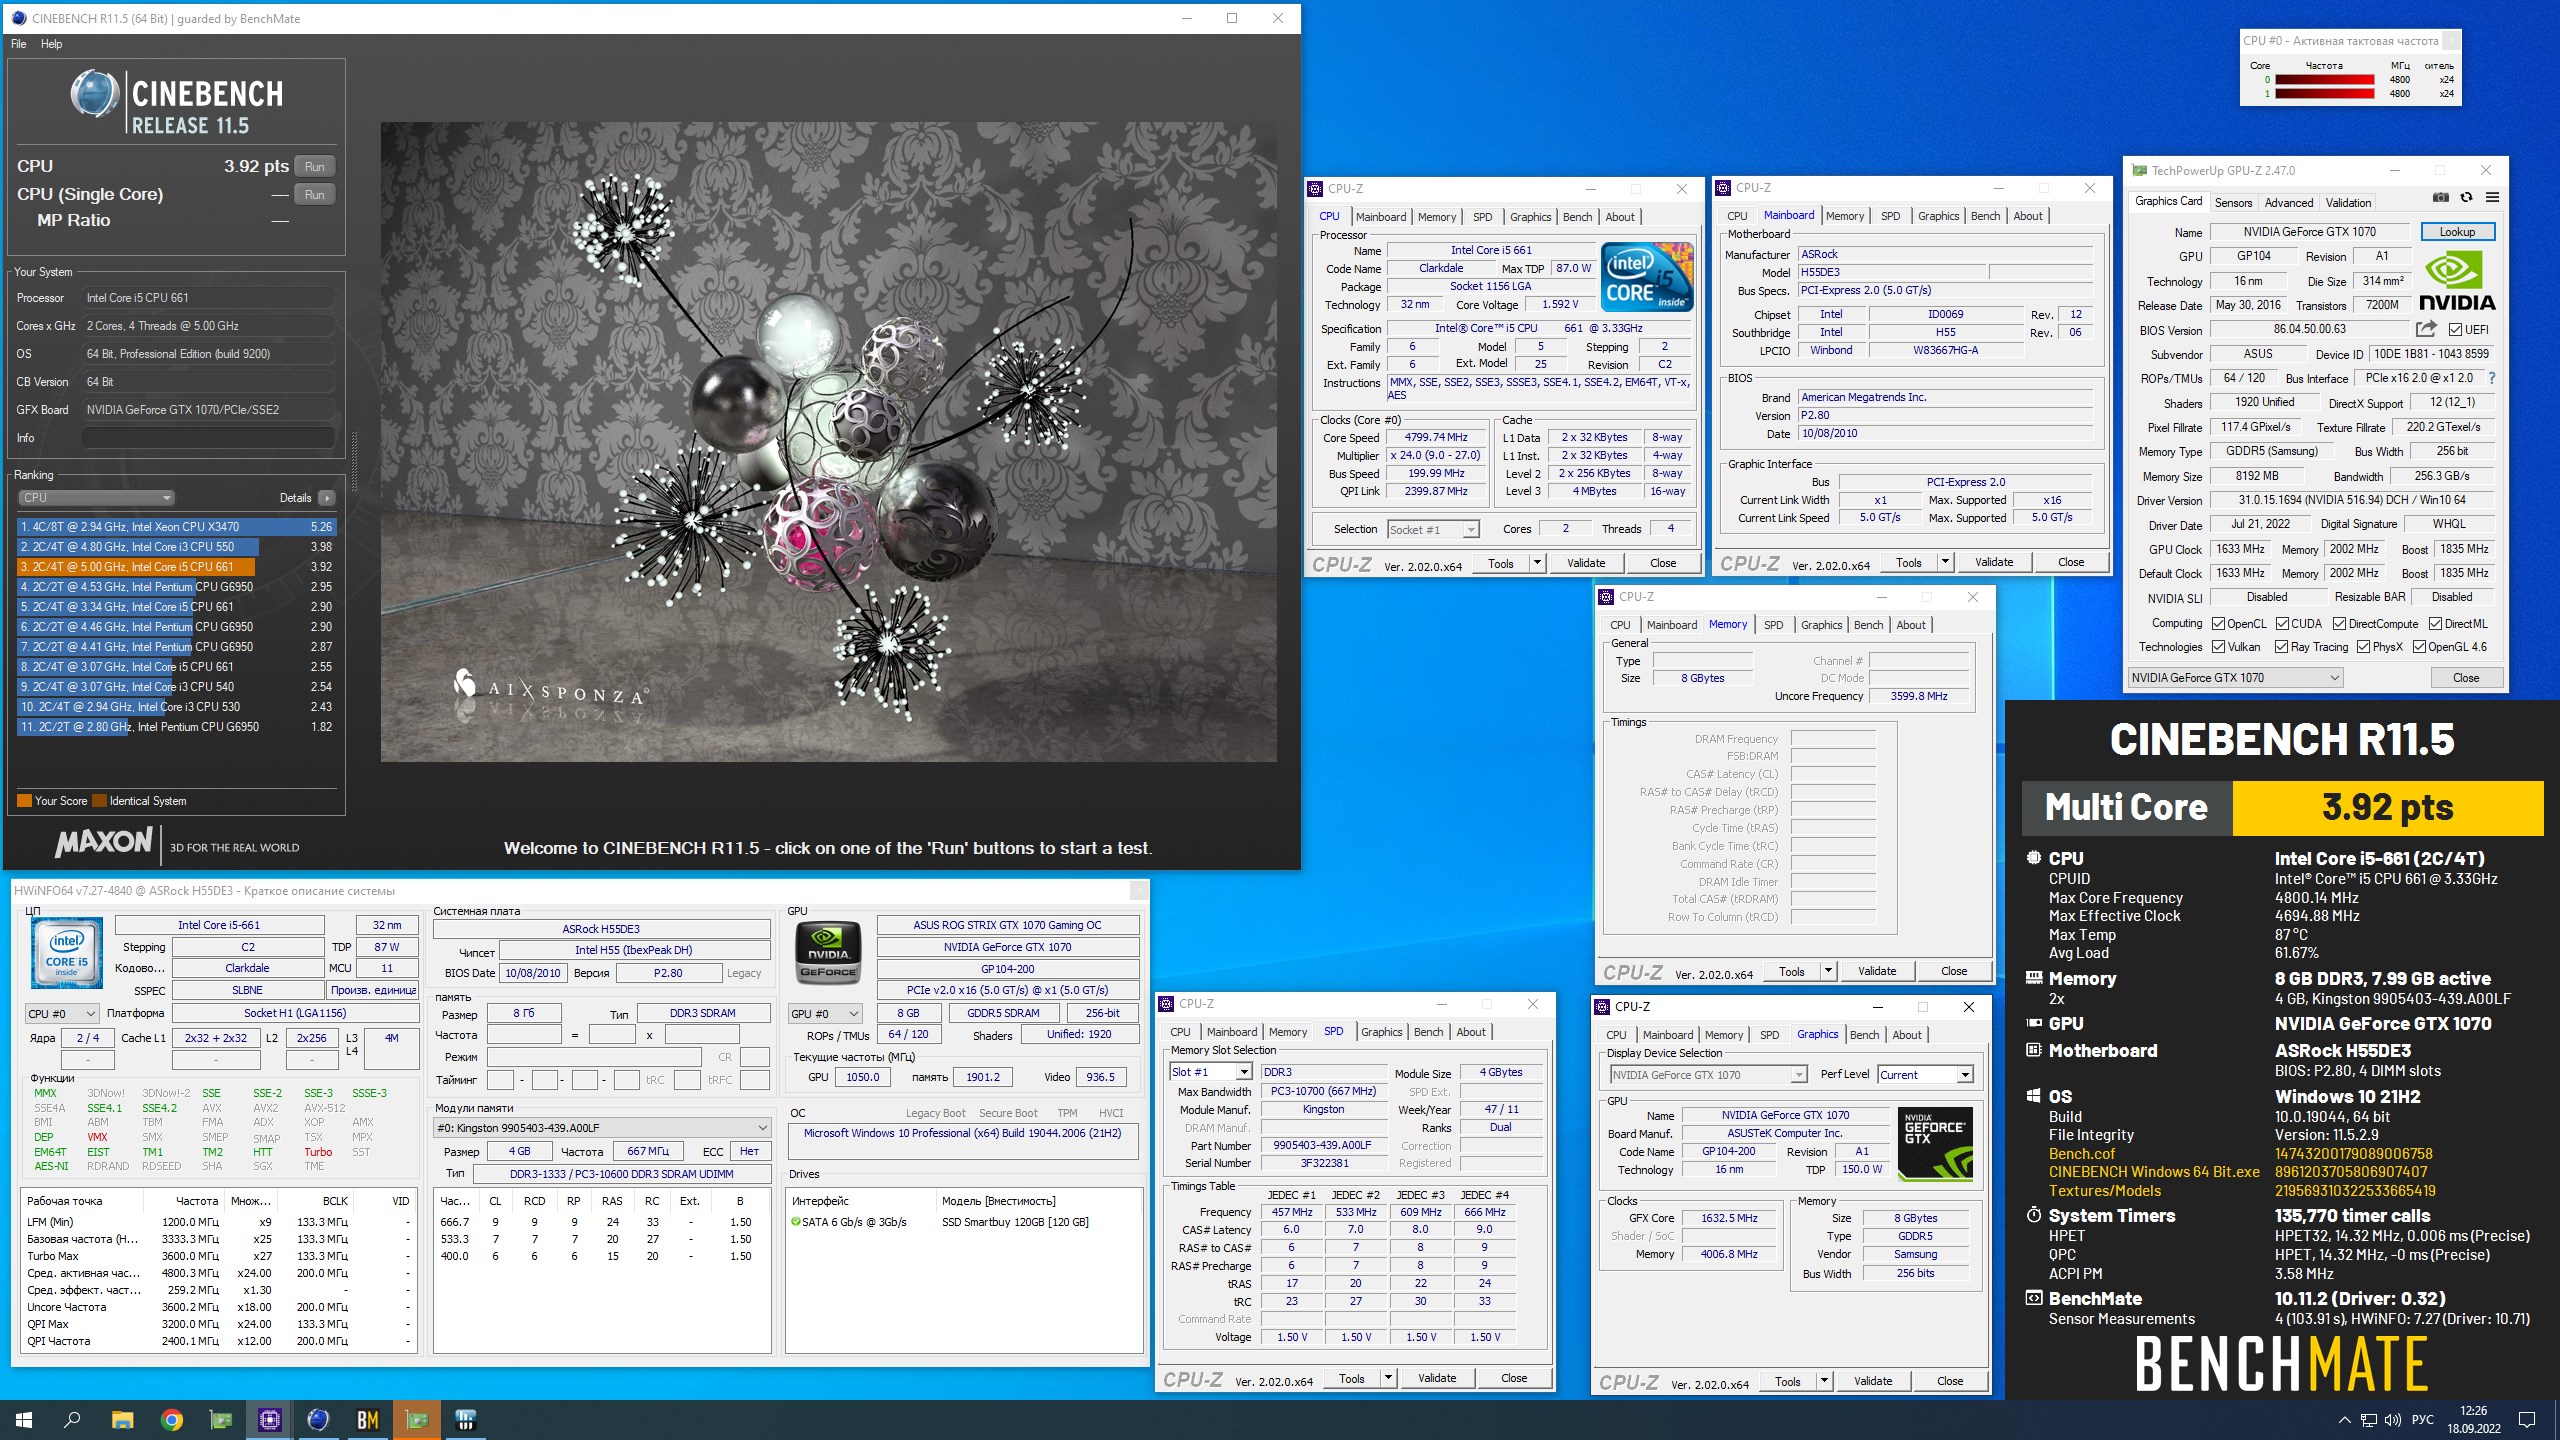Switch to the Advanced tab in GPU-Z
2560x1440 pixels.
click(2288, 203)
